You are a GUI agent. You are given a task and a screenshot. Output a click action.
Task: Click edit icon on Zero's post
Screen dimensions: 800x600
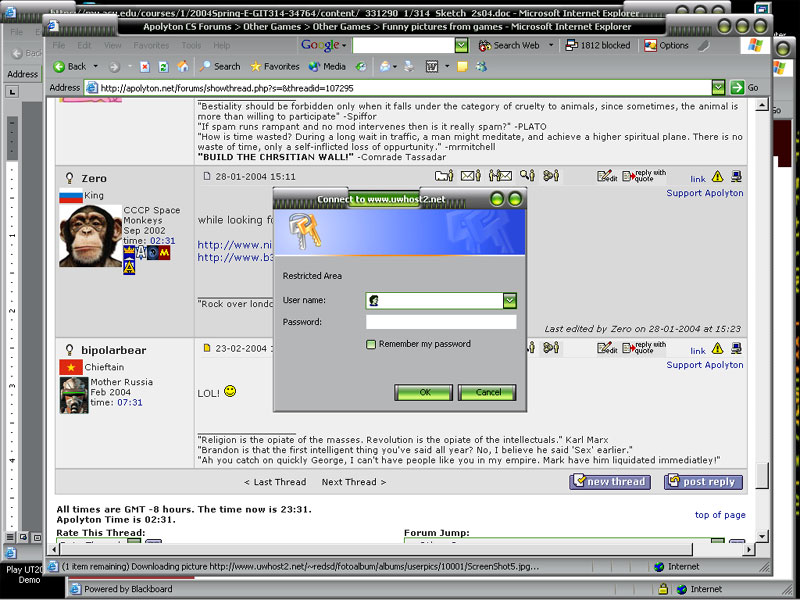(x=607, y=177)
